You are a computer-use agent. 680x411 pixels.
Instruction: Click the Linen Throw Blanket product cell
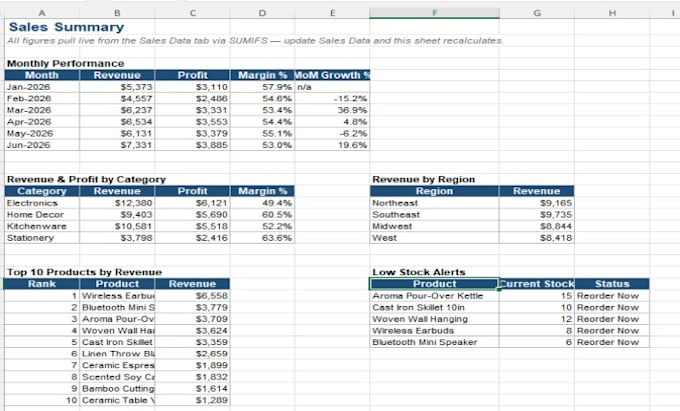[117, 354]
